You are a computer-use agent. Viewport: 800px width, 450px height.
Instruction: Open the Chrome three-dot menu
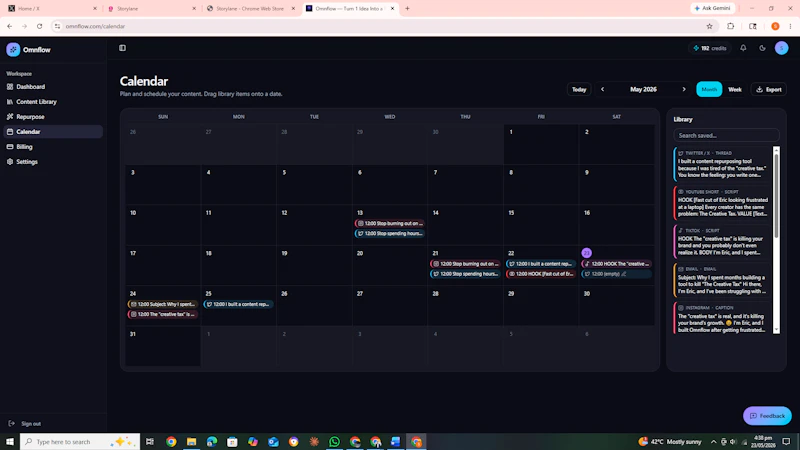(x=790, y=26)
